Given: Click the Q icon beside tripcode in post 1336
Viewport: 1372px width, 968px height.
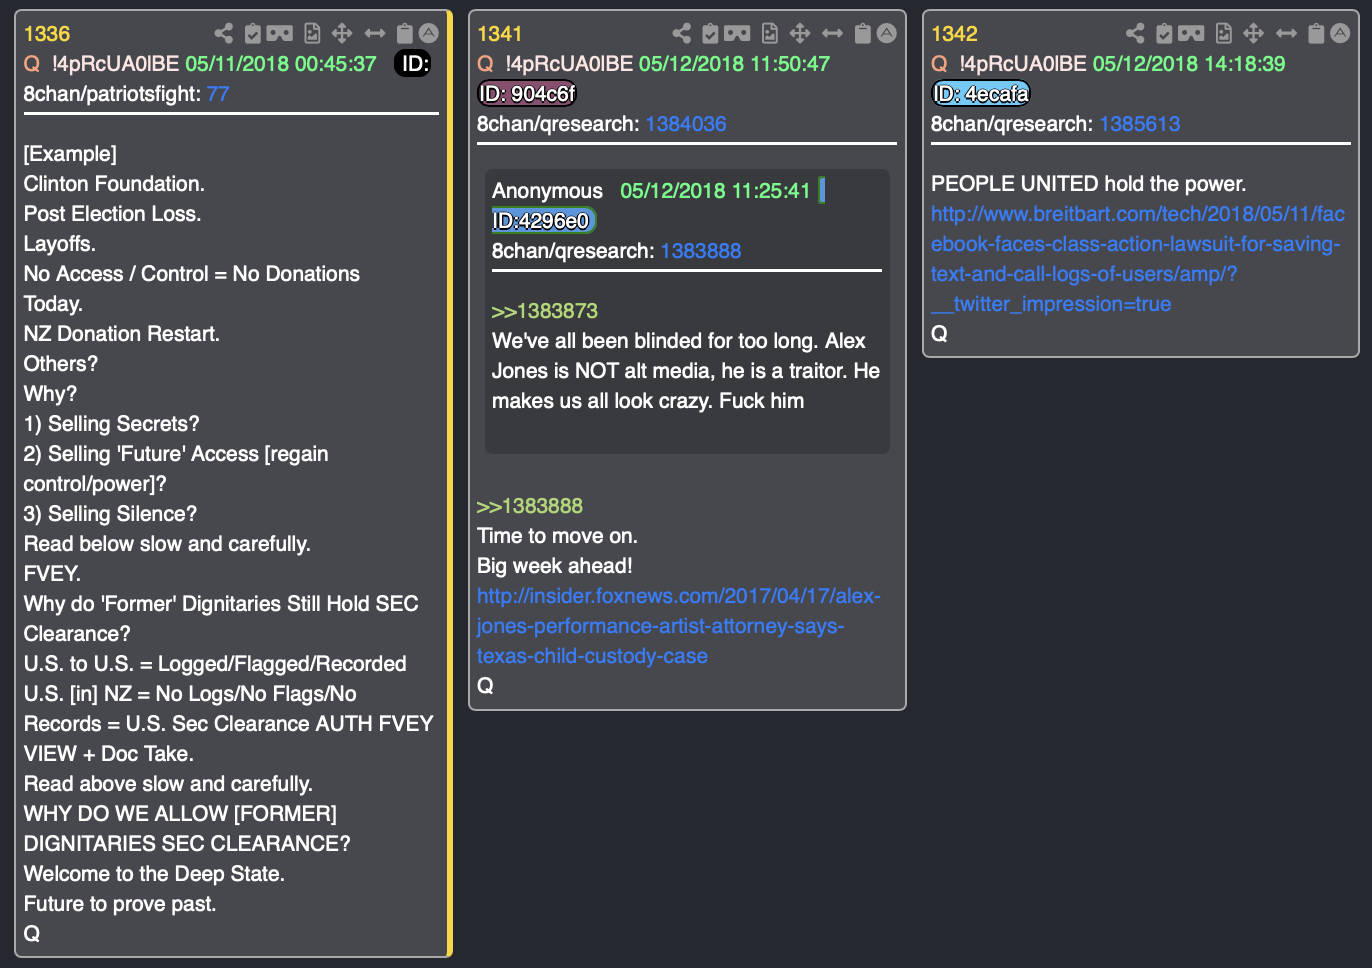Looking at the screenshot, I should [x=32, y=64].
